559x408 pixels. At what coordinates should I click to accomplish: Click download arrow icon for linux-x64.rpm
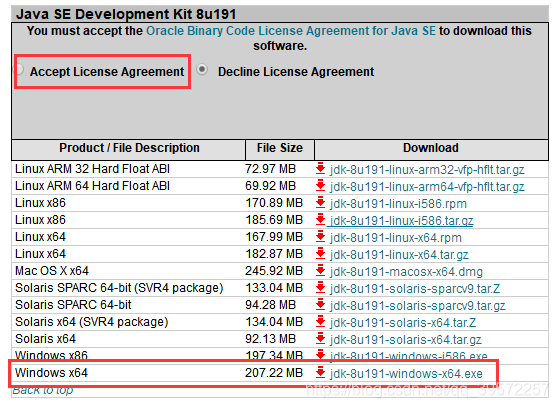(x=320, y=236)
